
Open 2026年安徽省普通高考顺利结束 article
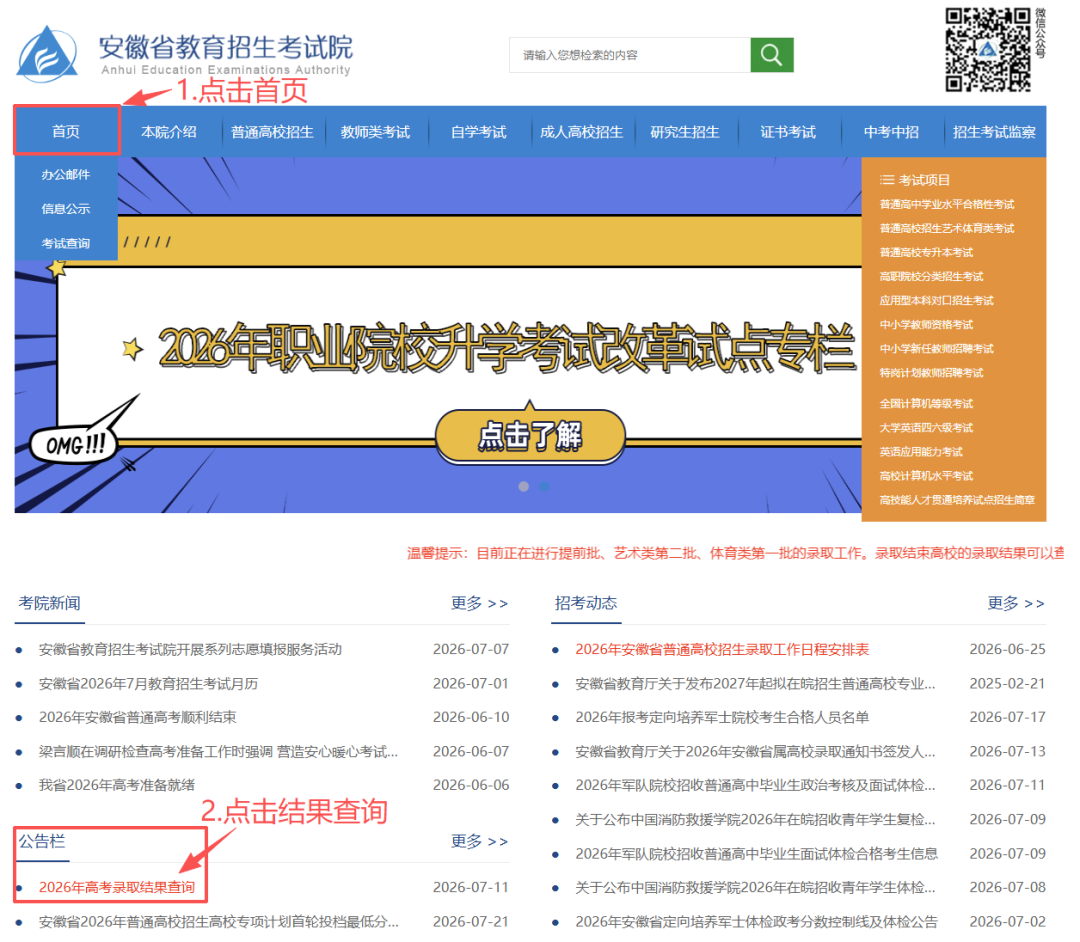click(x=137, y=718)
